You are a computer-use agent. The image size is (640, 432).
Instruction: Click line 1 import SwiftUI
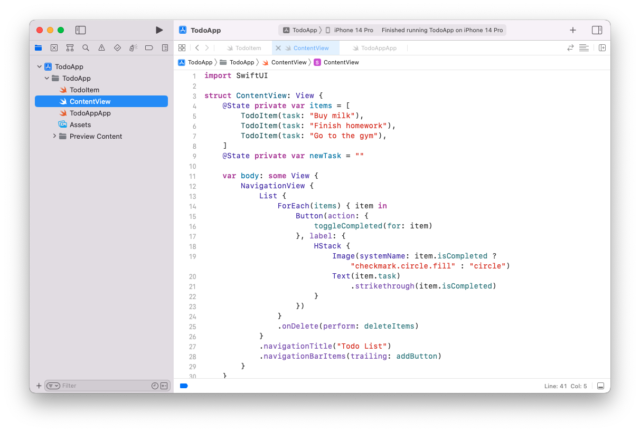[x=236, y=76]
